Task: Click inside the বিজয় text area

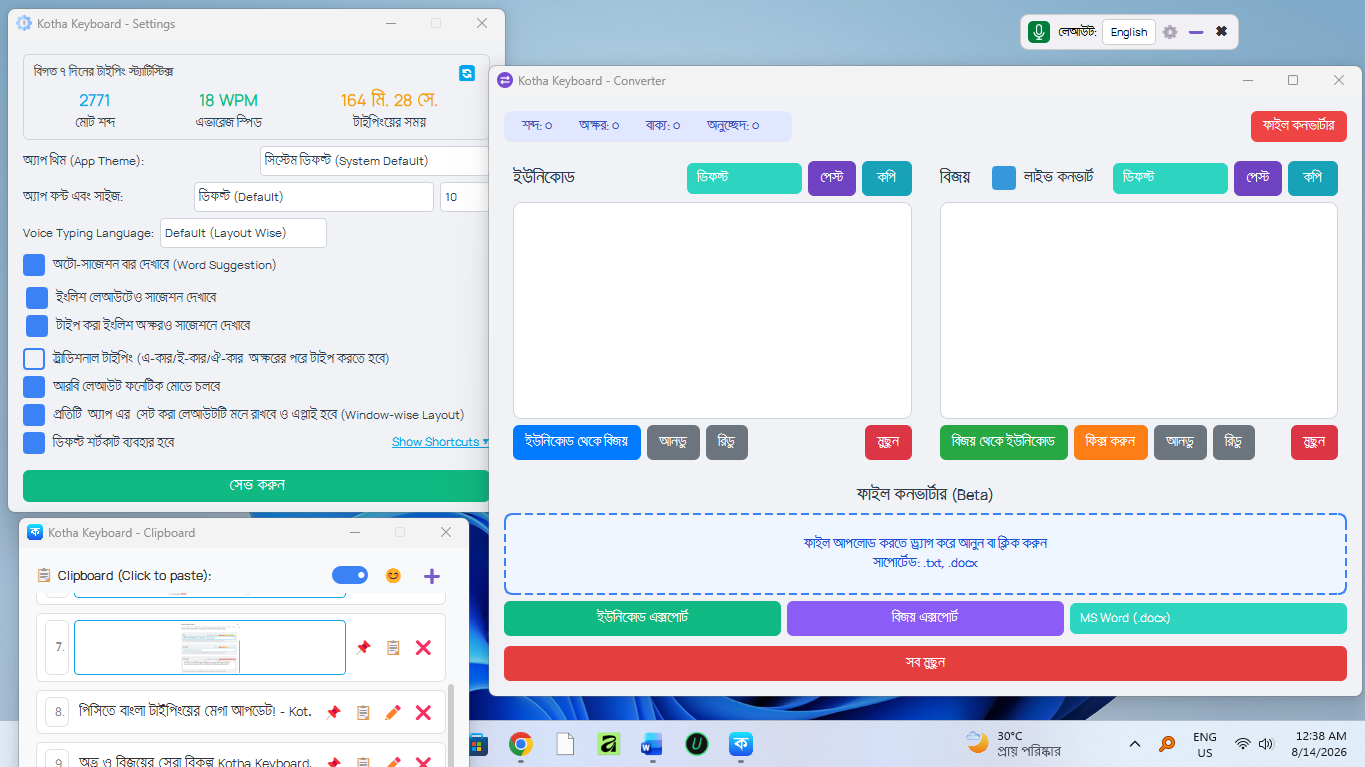Action: [x=1139, y=310]
